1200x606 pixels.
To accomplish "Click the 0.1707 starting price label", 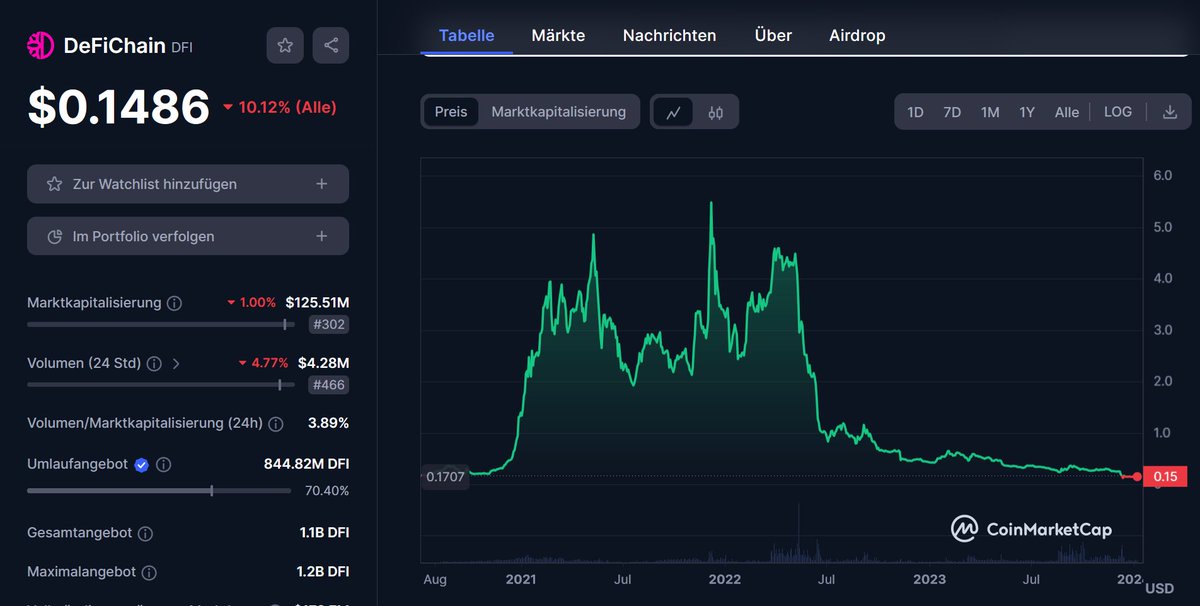I will [x=445, y=477].
